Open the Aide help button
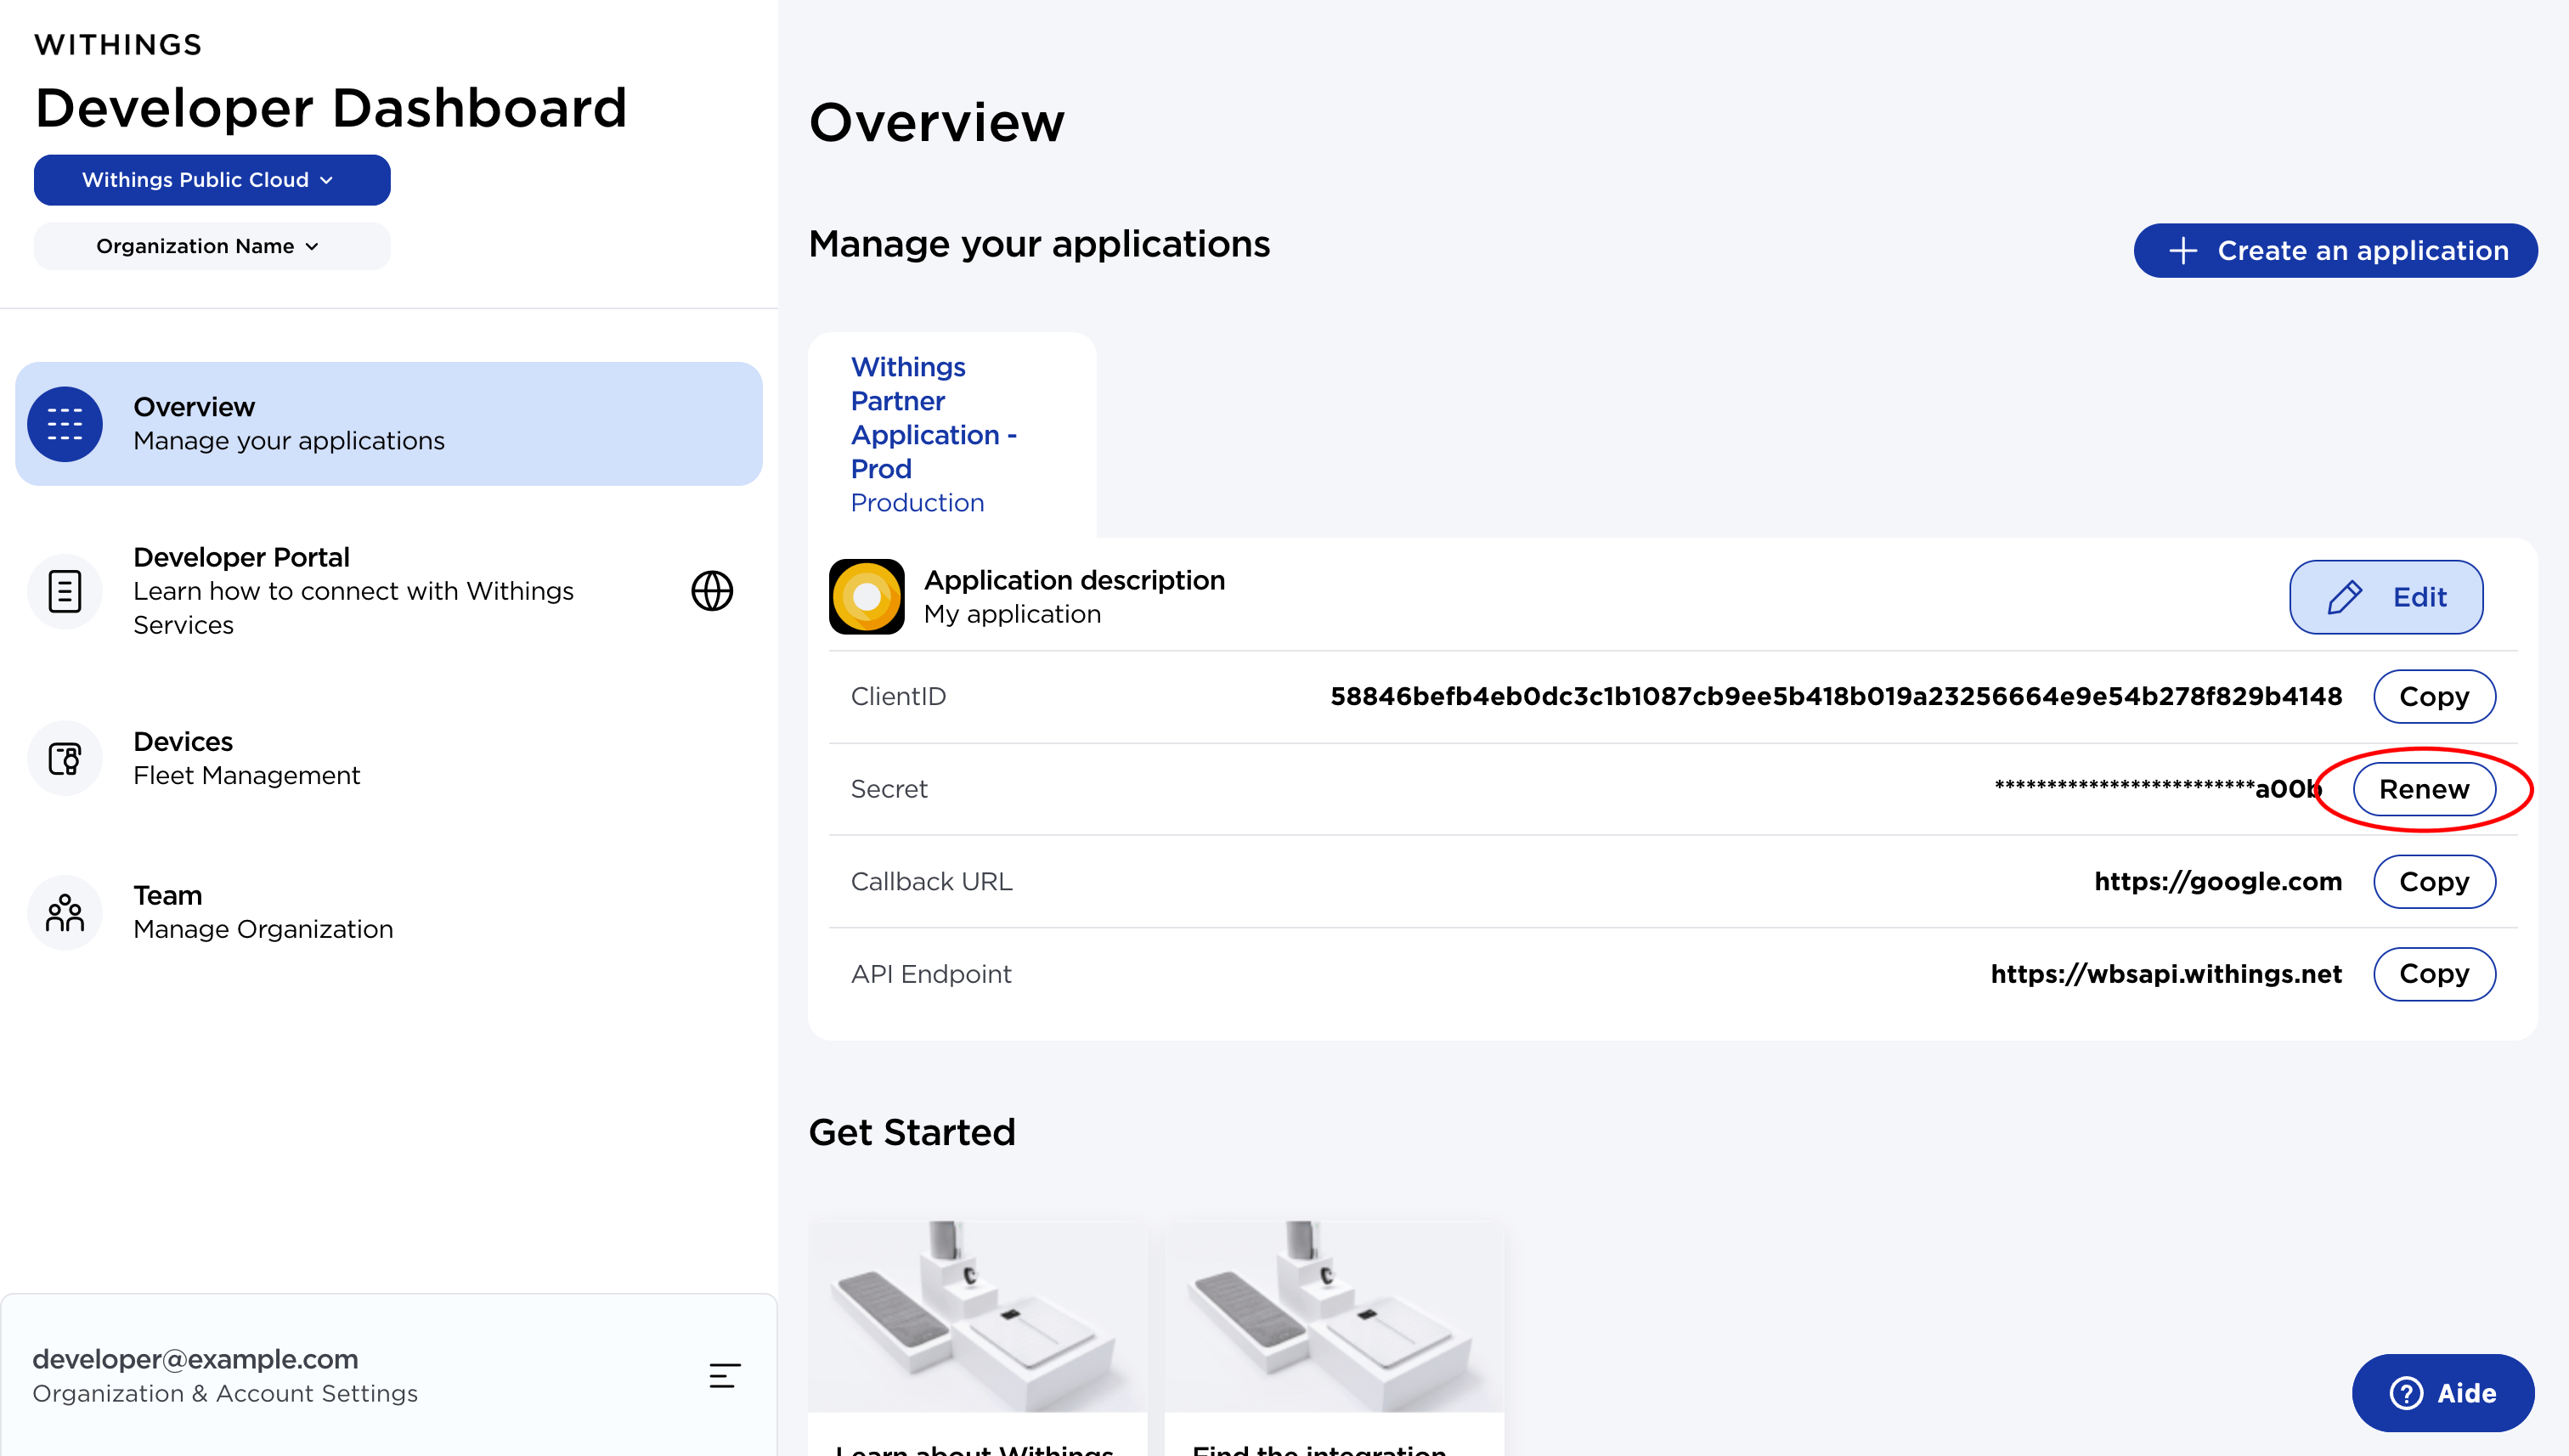 point(2443,1393)
